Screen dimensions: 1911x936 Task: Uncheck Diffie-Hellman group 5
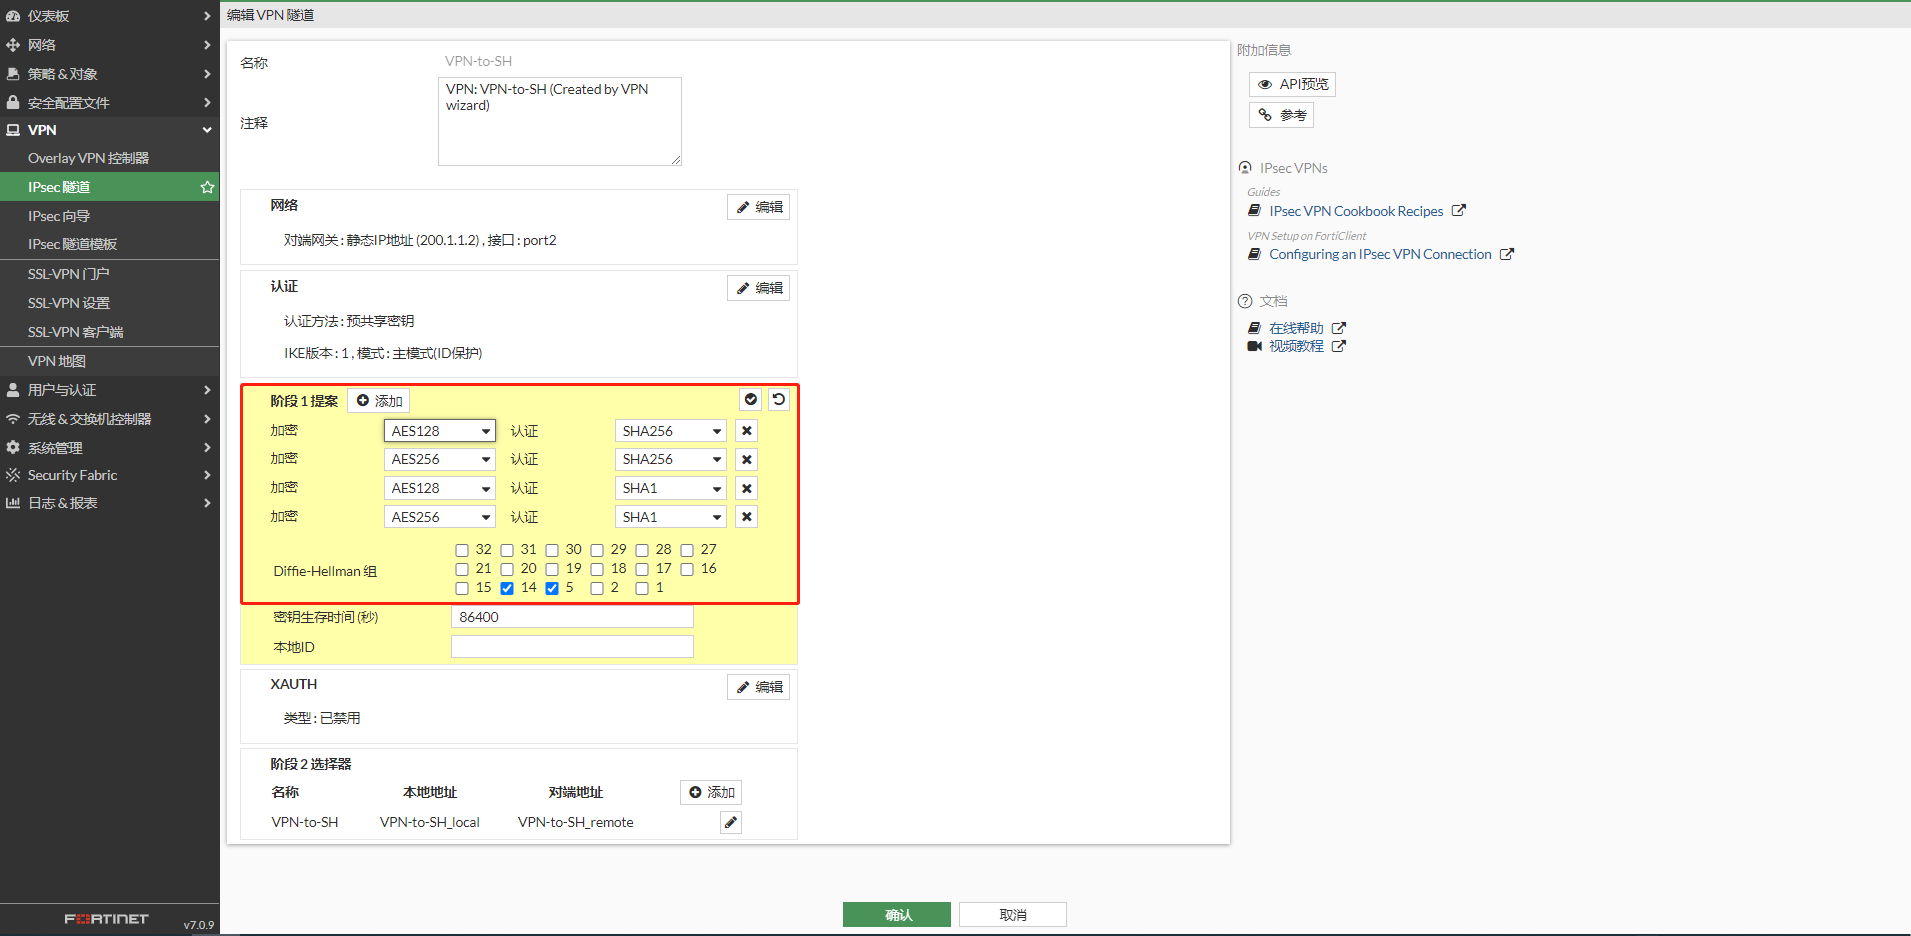[x=552, y=588]
